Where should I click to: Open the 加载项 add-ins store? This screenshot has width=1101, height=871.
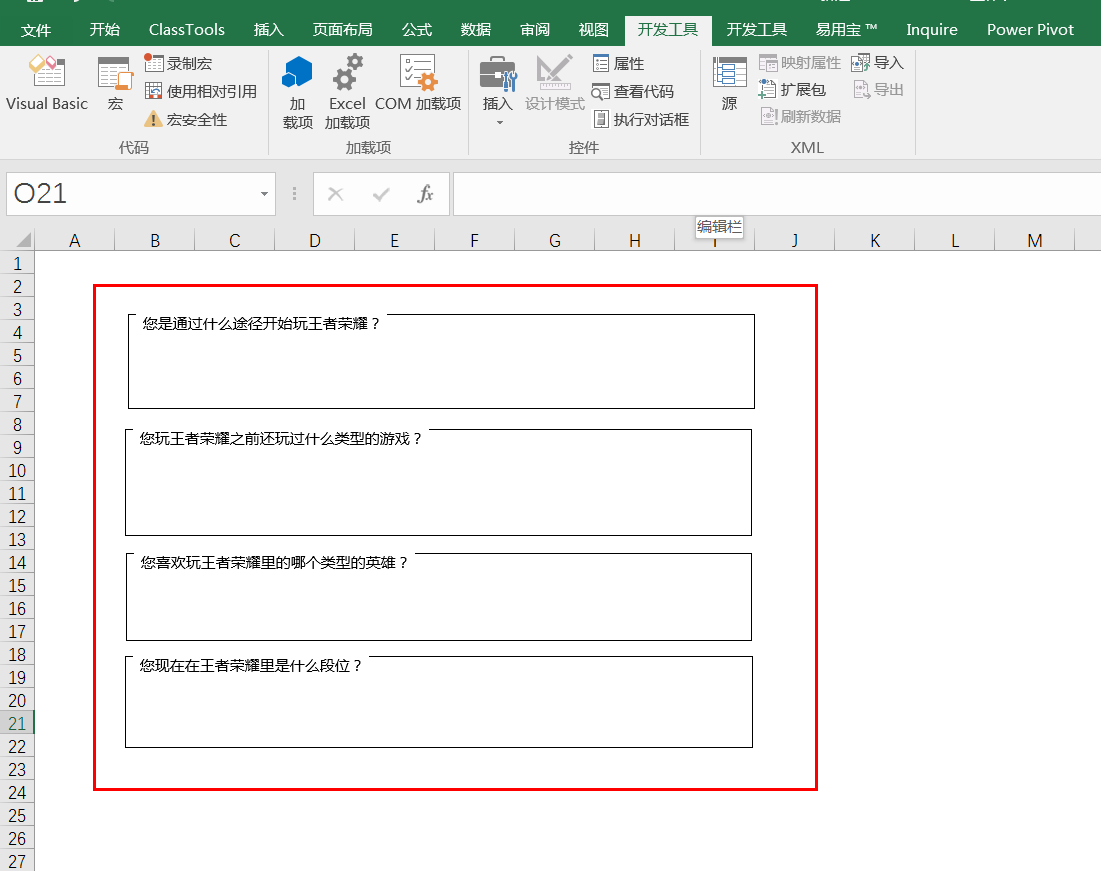coord(298,93)
